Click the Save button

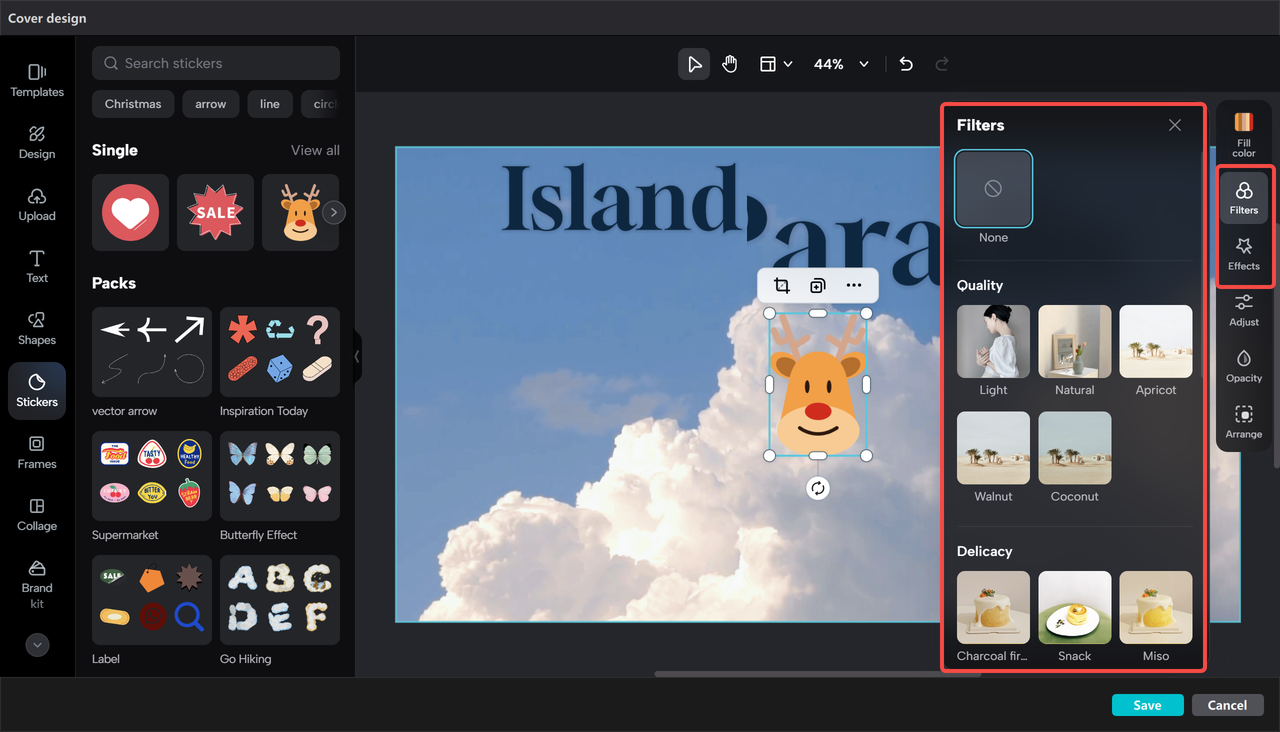tap(1147, 705)
